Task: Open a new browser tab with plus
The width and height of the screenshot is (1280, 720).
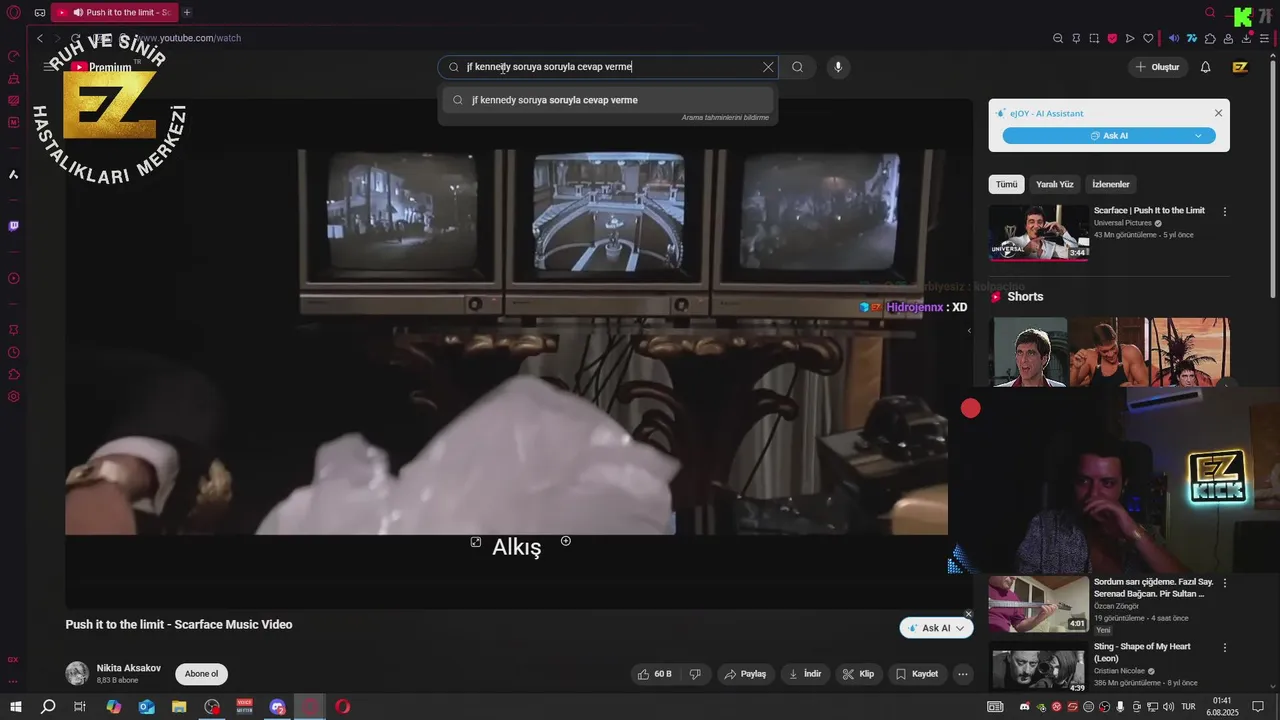Action: [x=186, y=12]
